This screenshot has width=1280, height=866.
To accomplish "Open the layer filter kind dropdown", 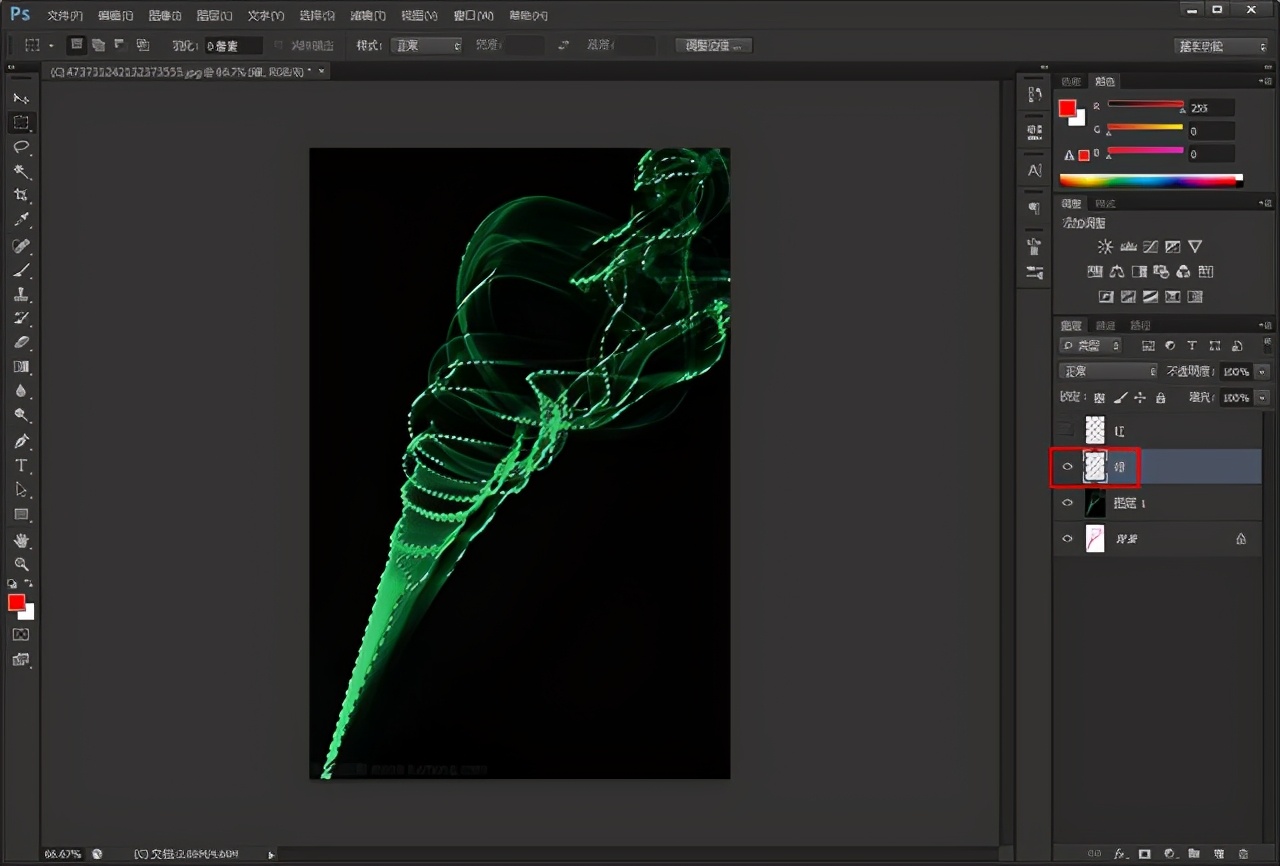I will (1091, 345).
